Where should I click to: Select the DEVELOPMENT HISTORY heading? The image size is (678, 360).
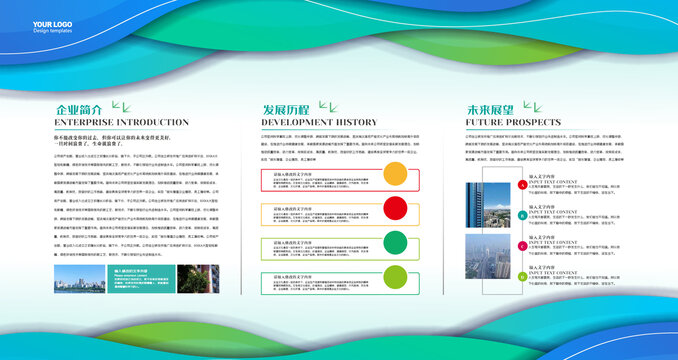point(319,122)
